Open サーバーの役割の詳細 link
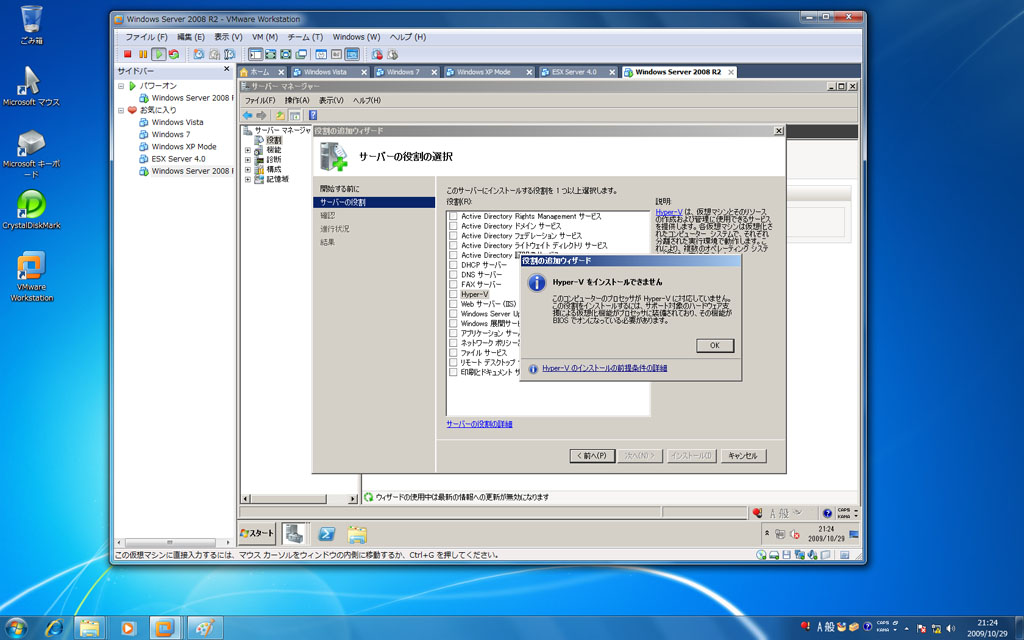Screen dimensions: 1024x640 [x=479, y=424]
